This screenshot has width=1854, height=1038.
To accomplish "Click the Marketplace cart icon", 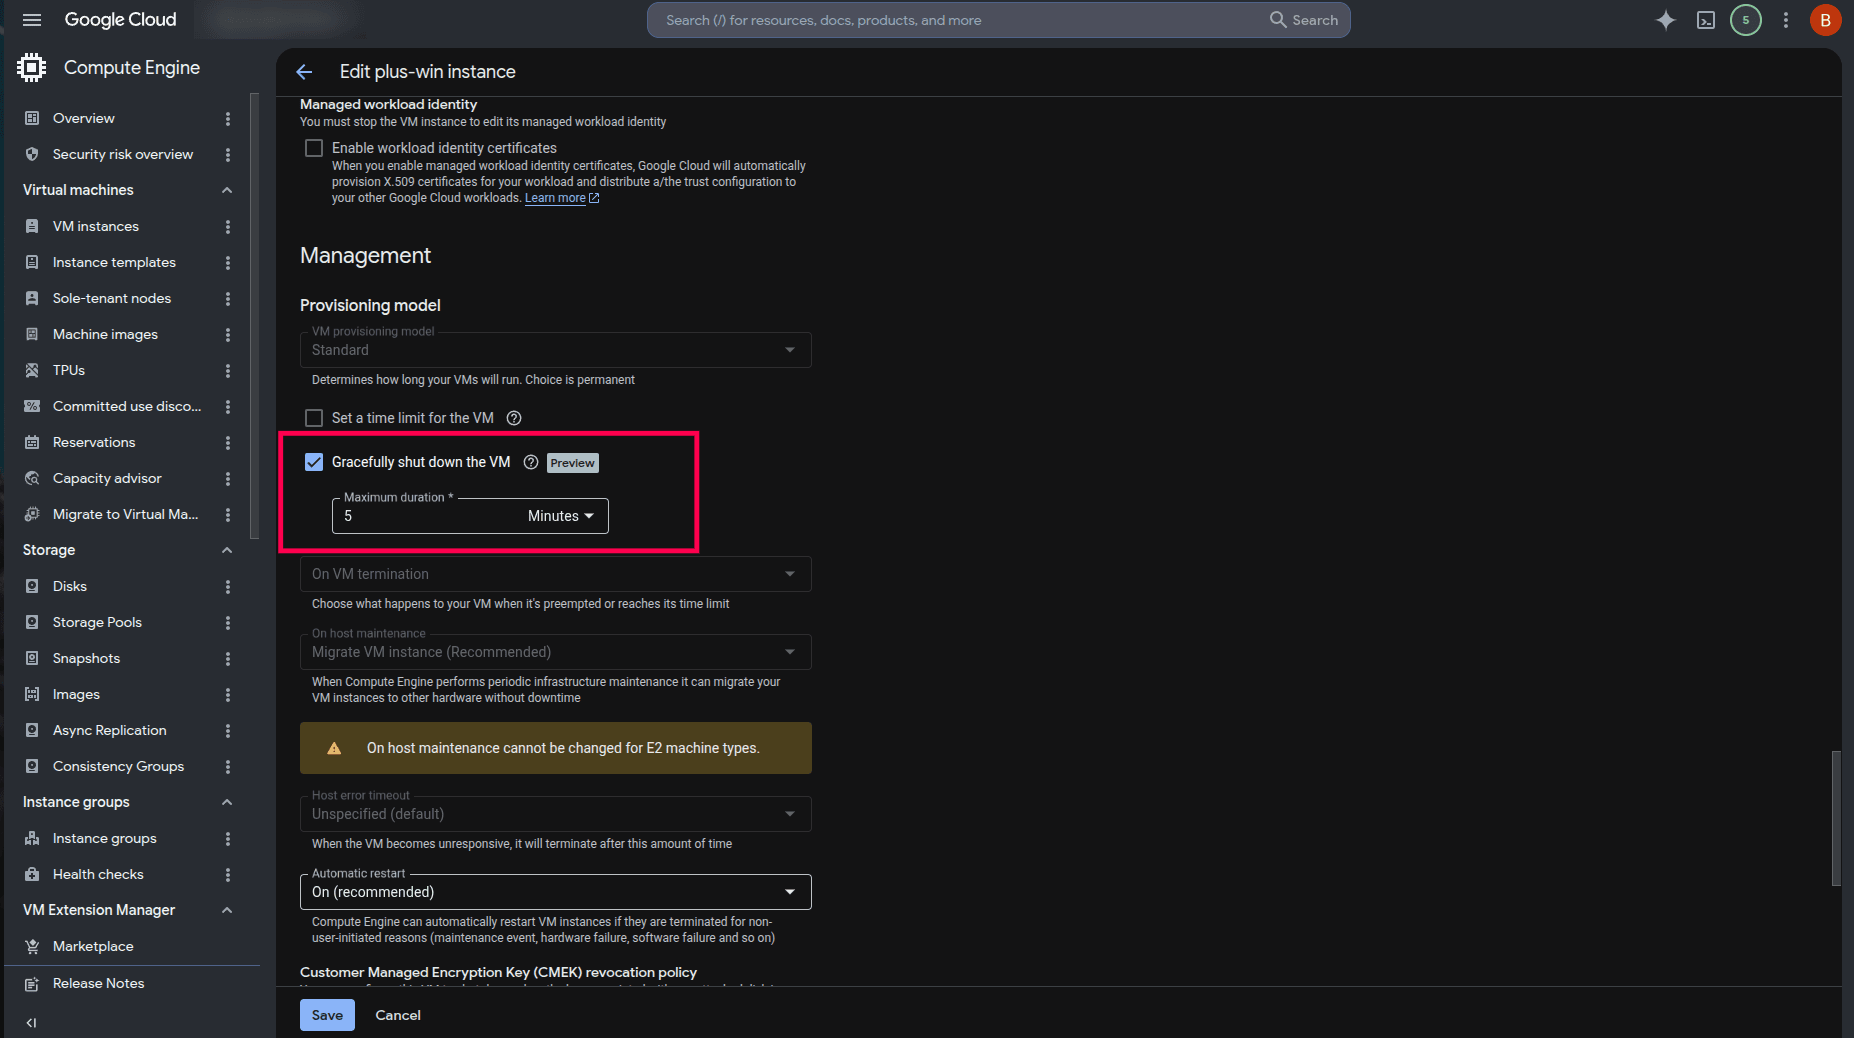I will point(32,946).
